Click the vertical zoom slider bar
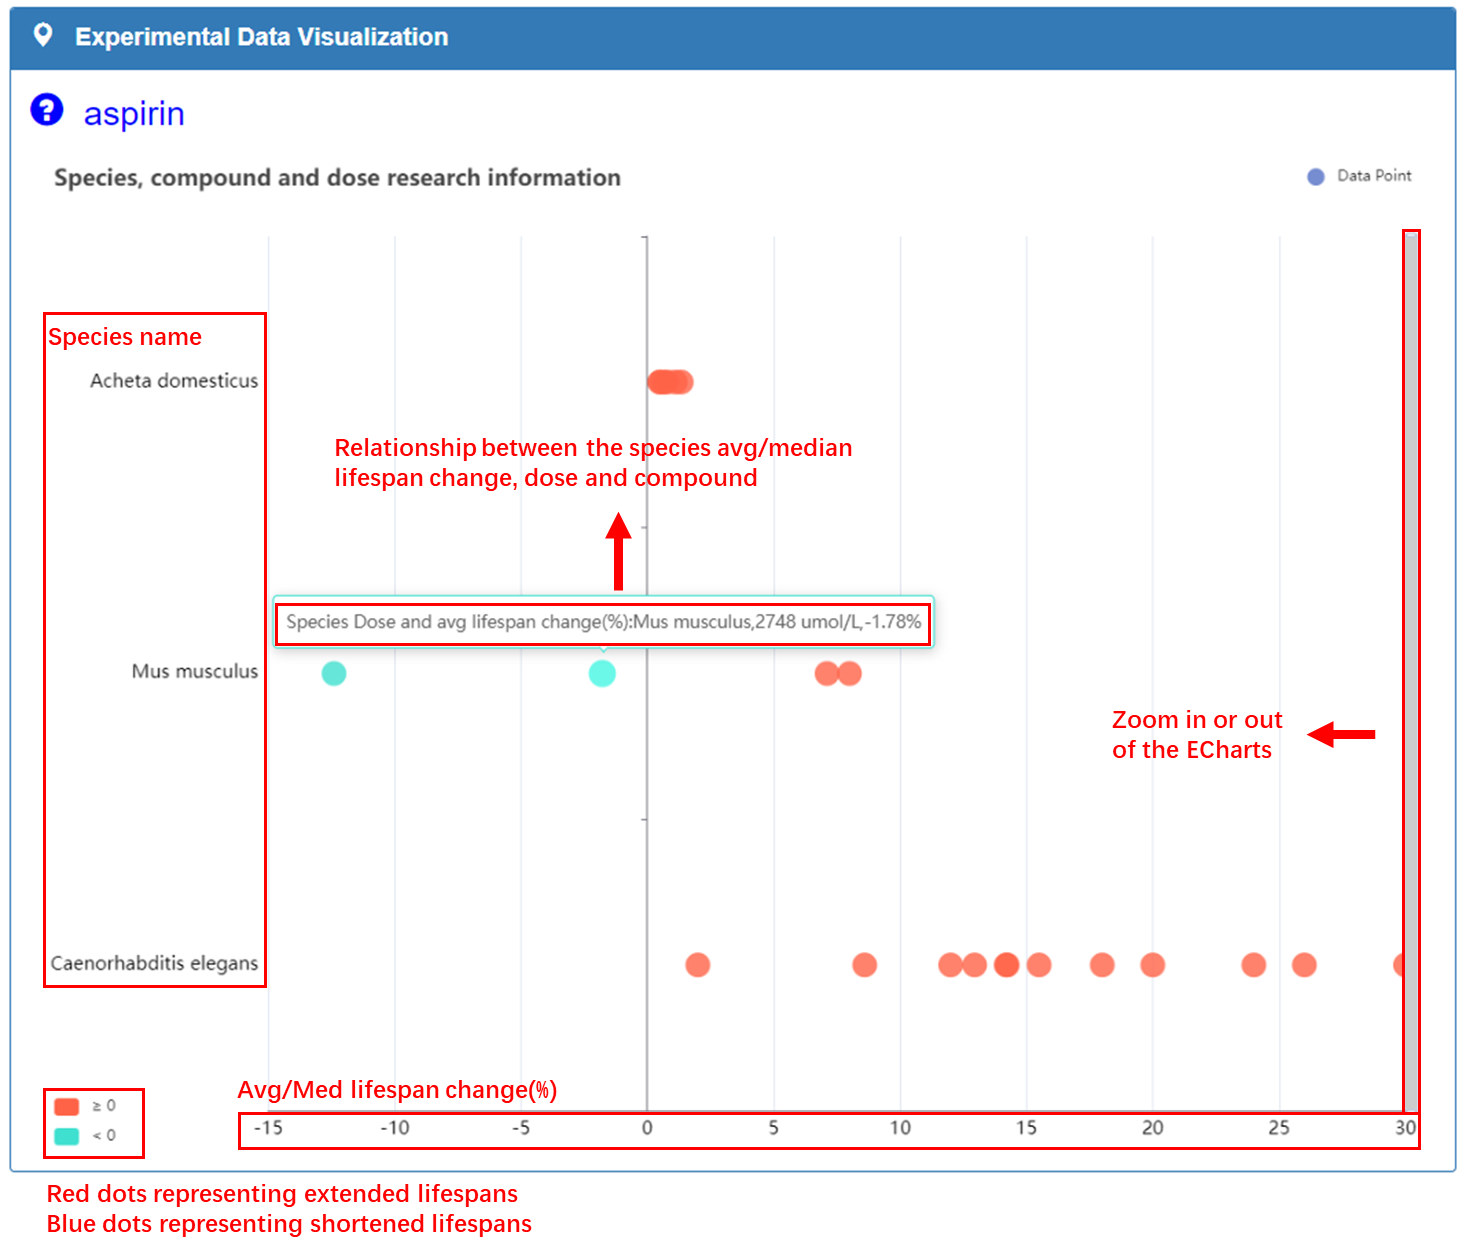 point(1410,670)
